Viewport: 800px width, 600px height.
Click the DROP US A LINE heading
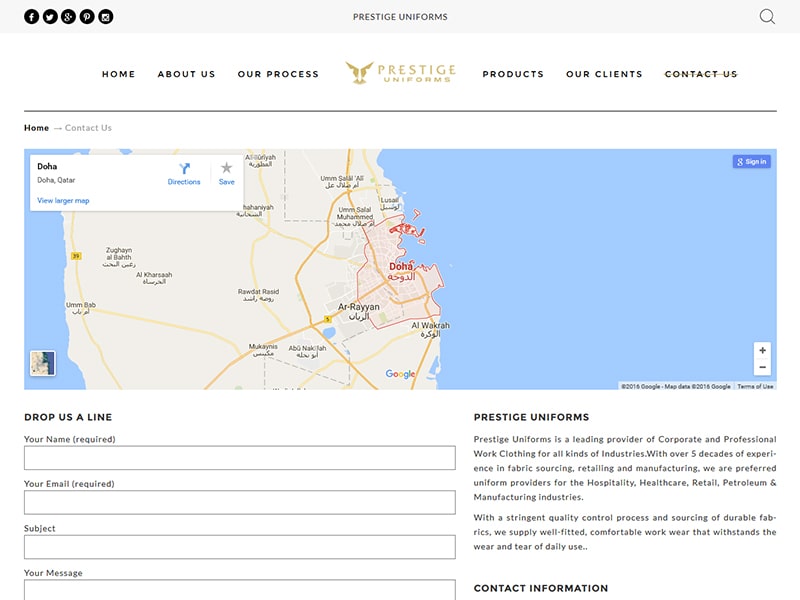click(x=68, y=417)
